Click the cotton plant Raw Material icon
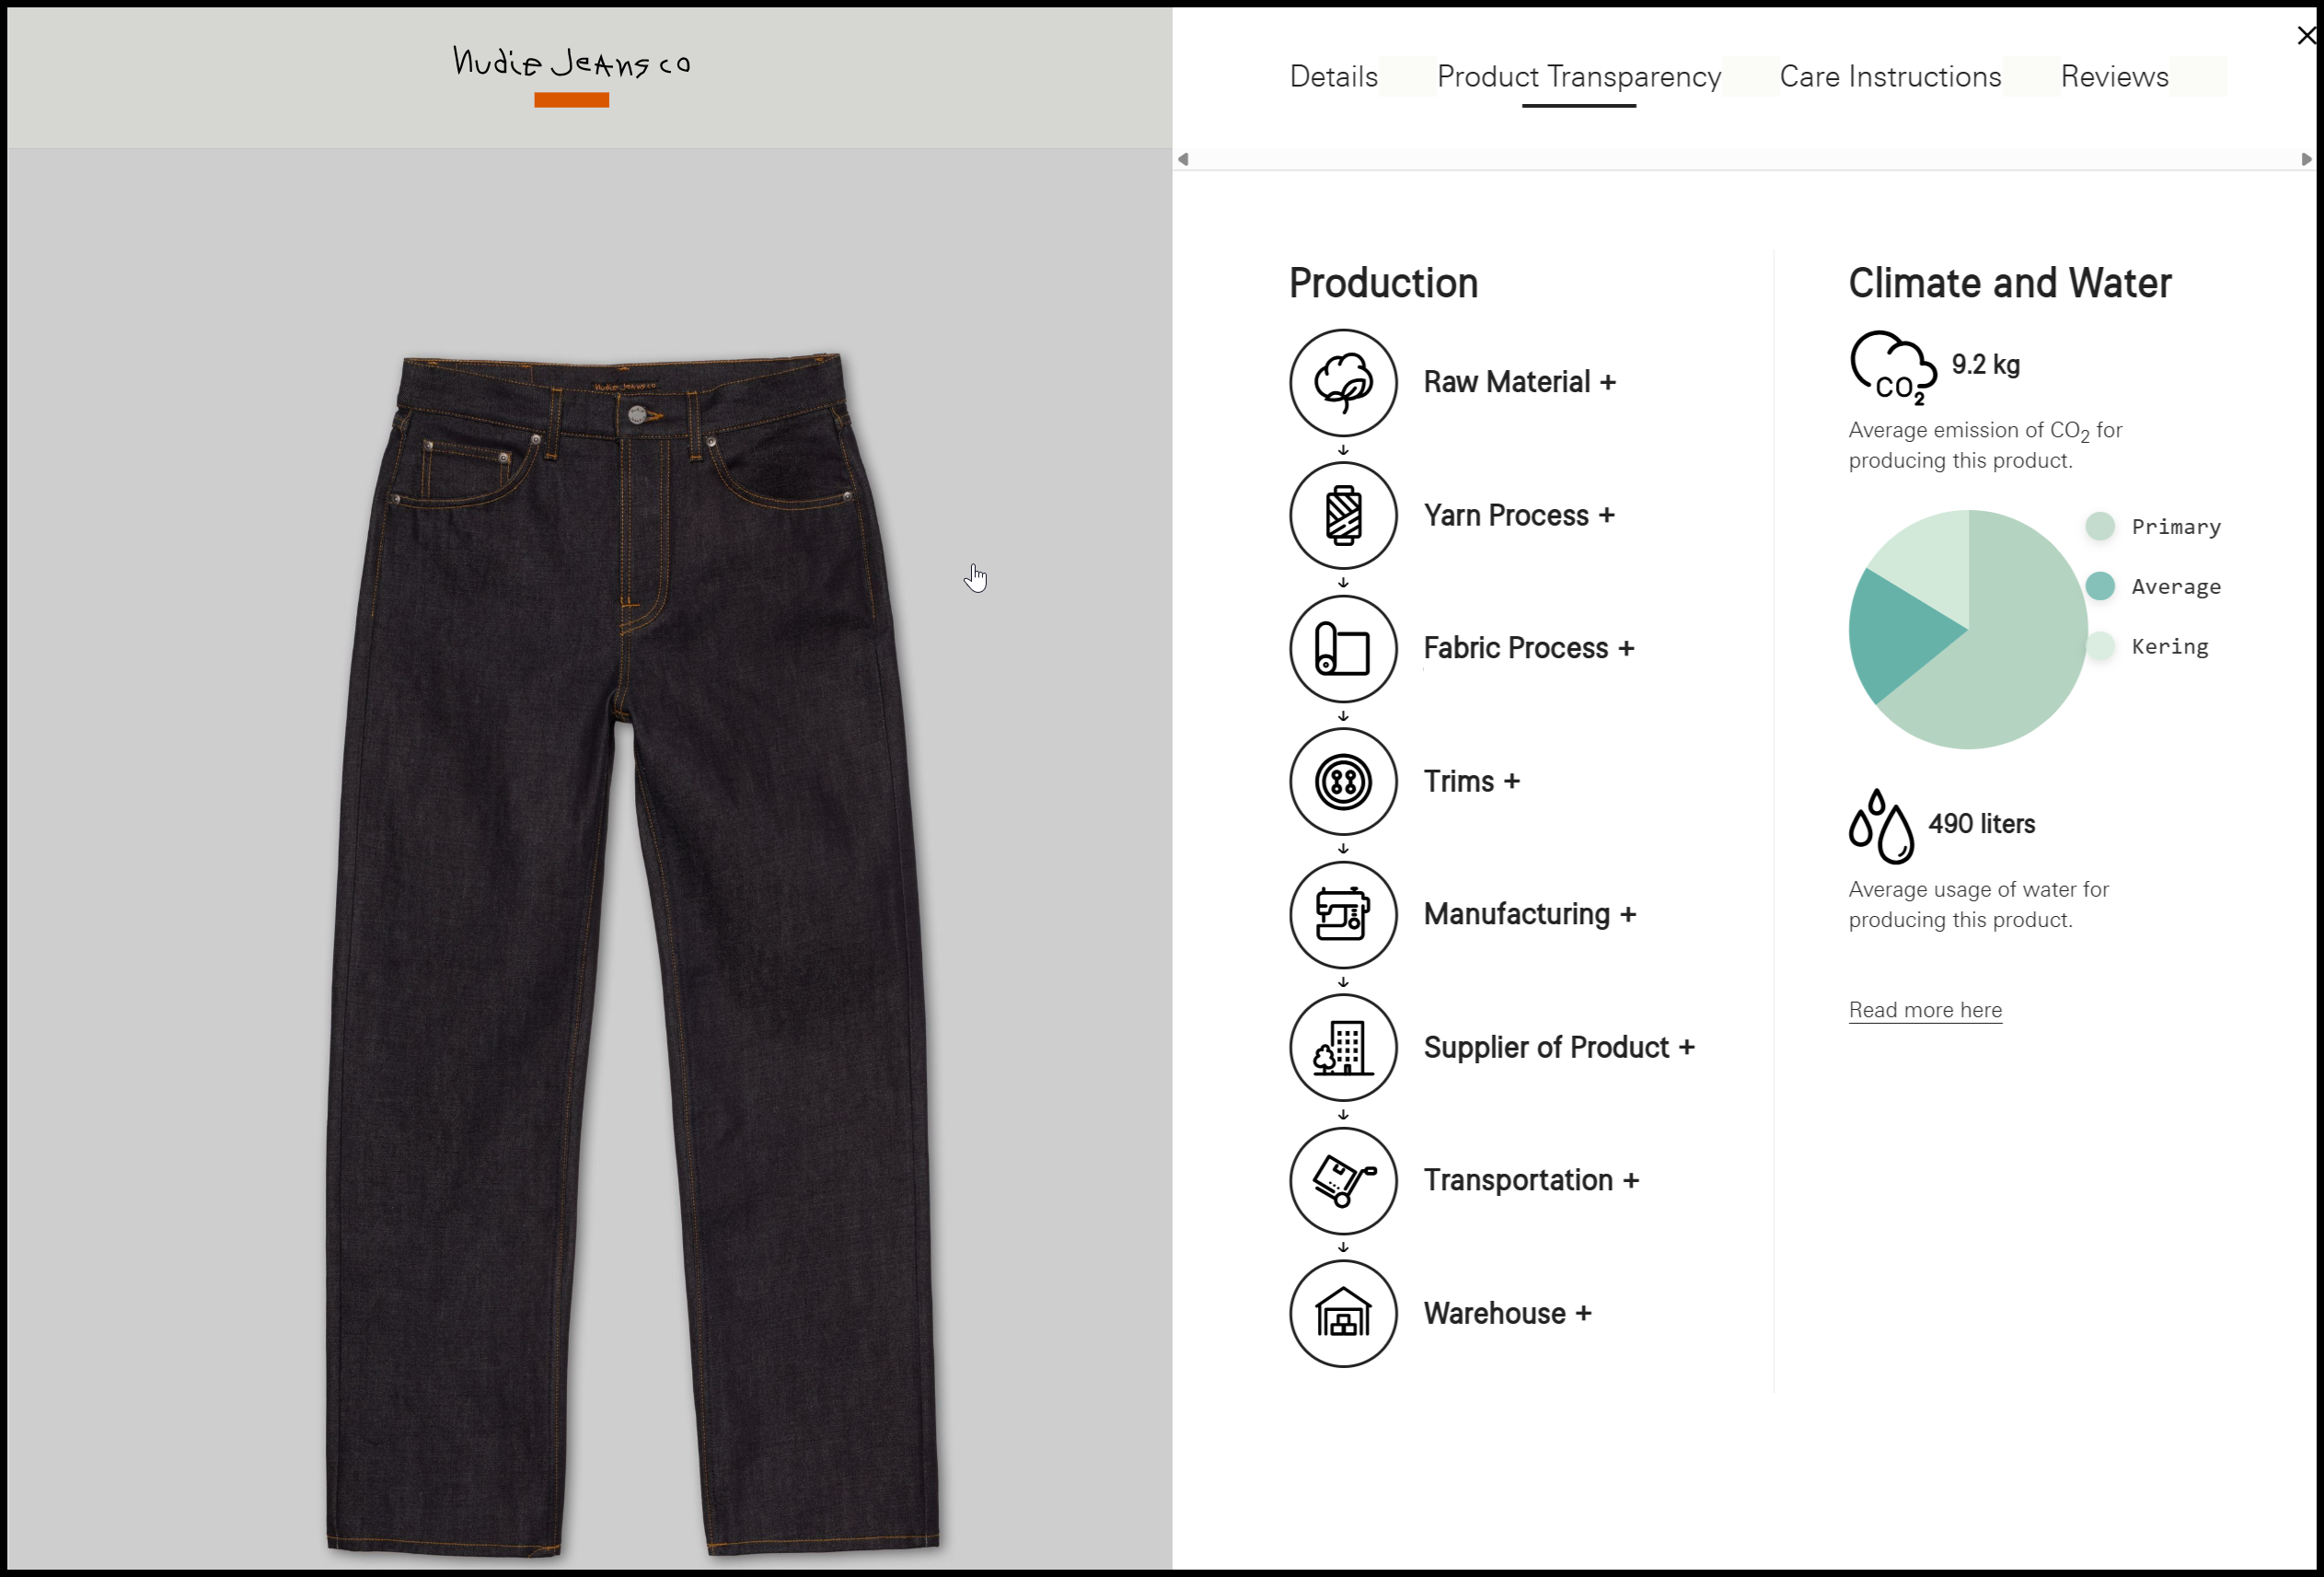 click(x=1343, y=382)
